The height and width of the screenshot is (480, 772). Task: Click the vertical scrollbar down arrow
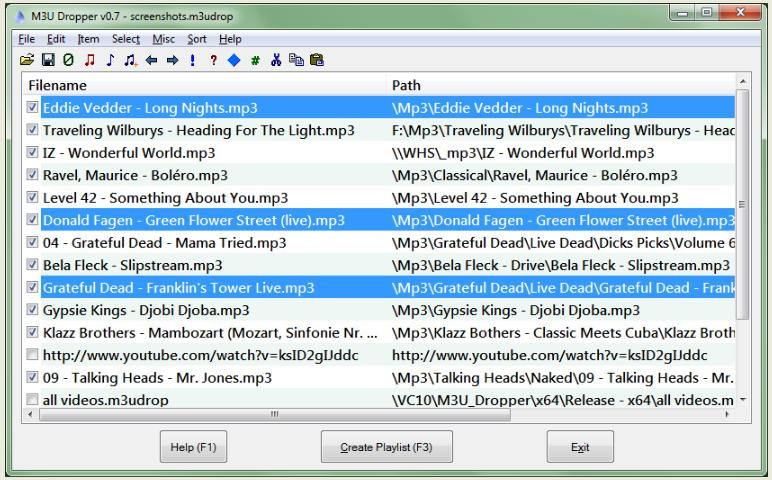742,400
